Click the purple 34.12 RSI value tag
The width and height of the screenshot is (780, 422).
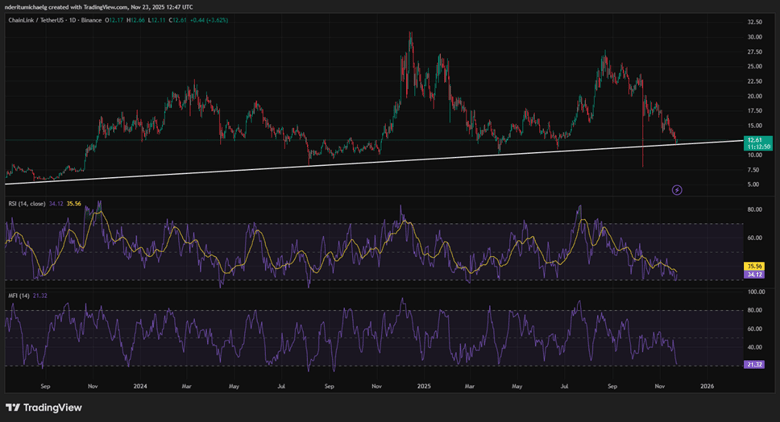[x=754, y=275]
